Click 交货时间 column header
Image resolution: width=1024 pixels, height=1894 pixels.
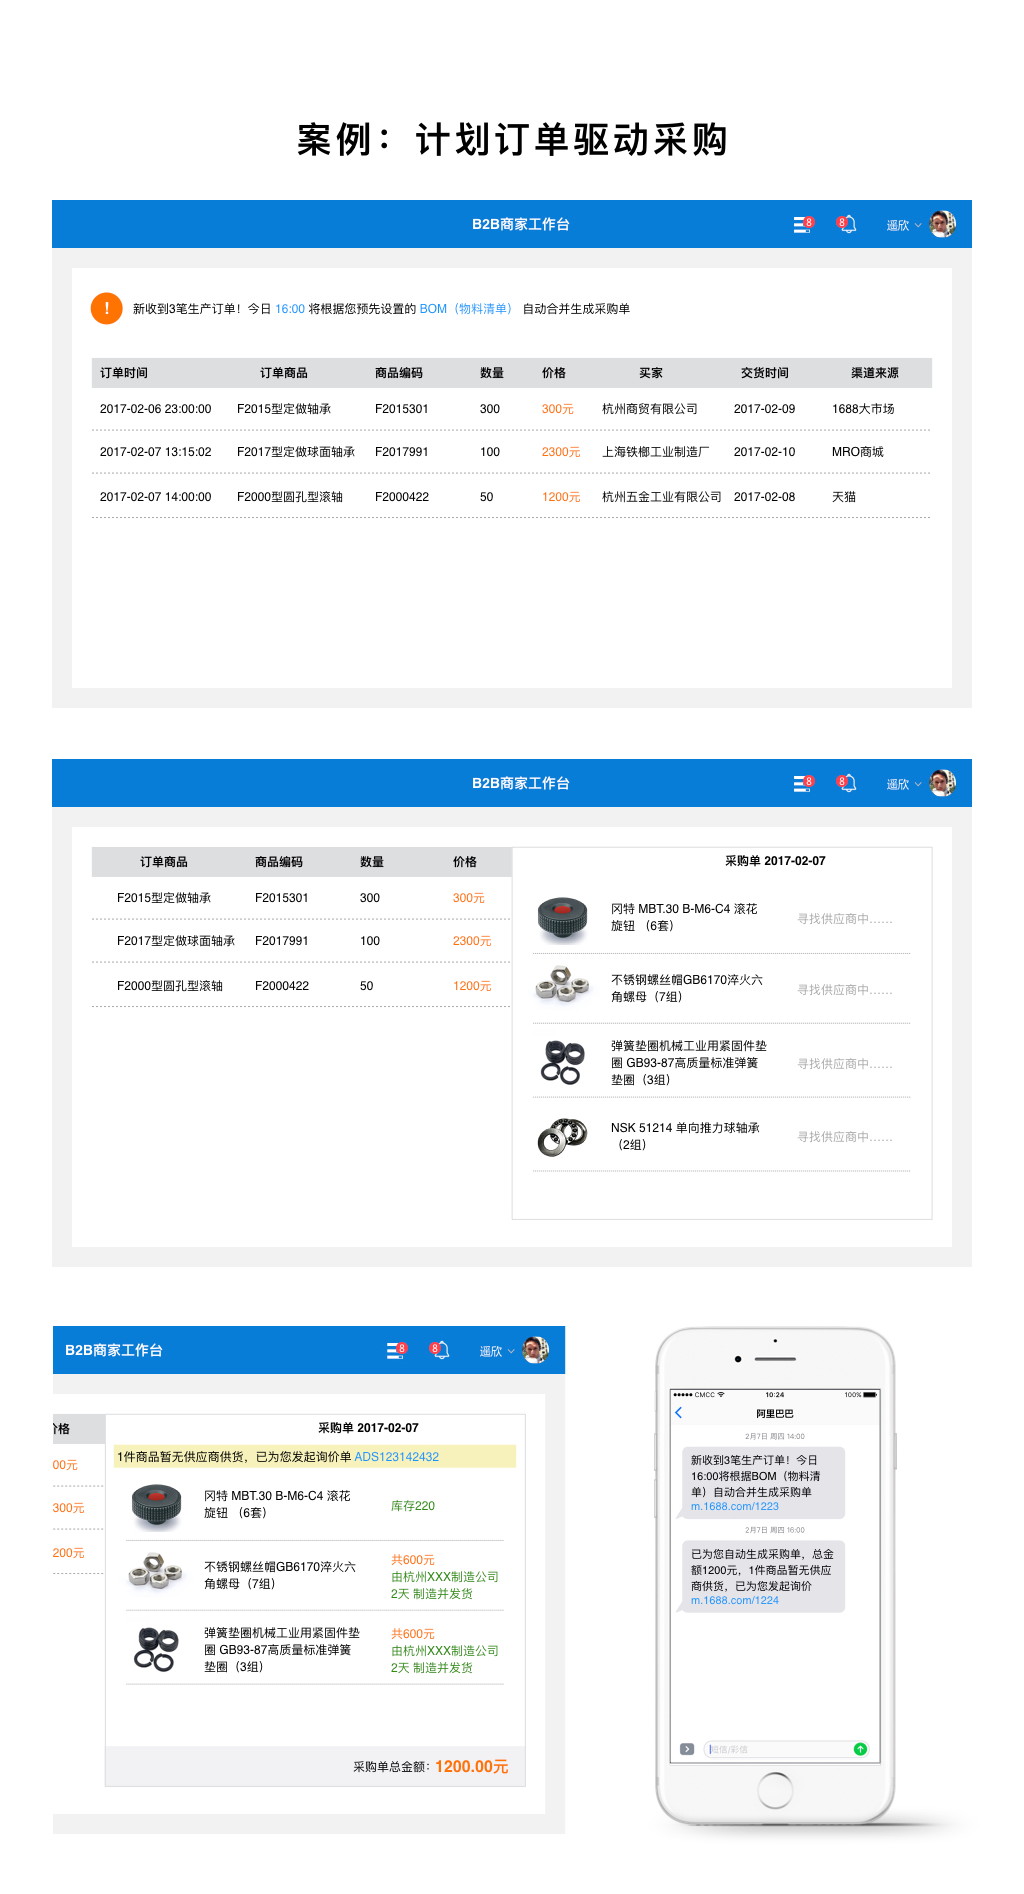coord(764,373)
